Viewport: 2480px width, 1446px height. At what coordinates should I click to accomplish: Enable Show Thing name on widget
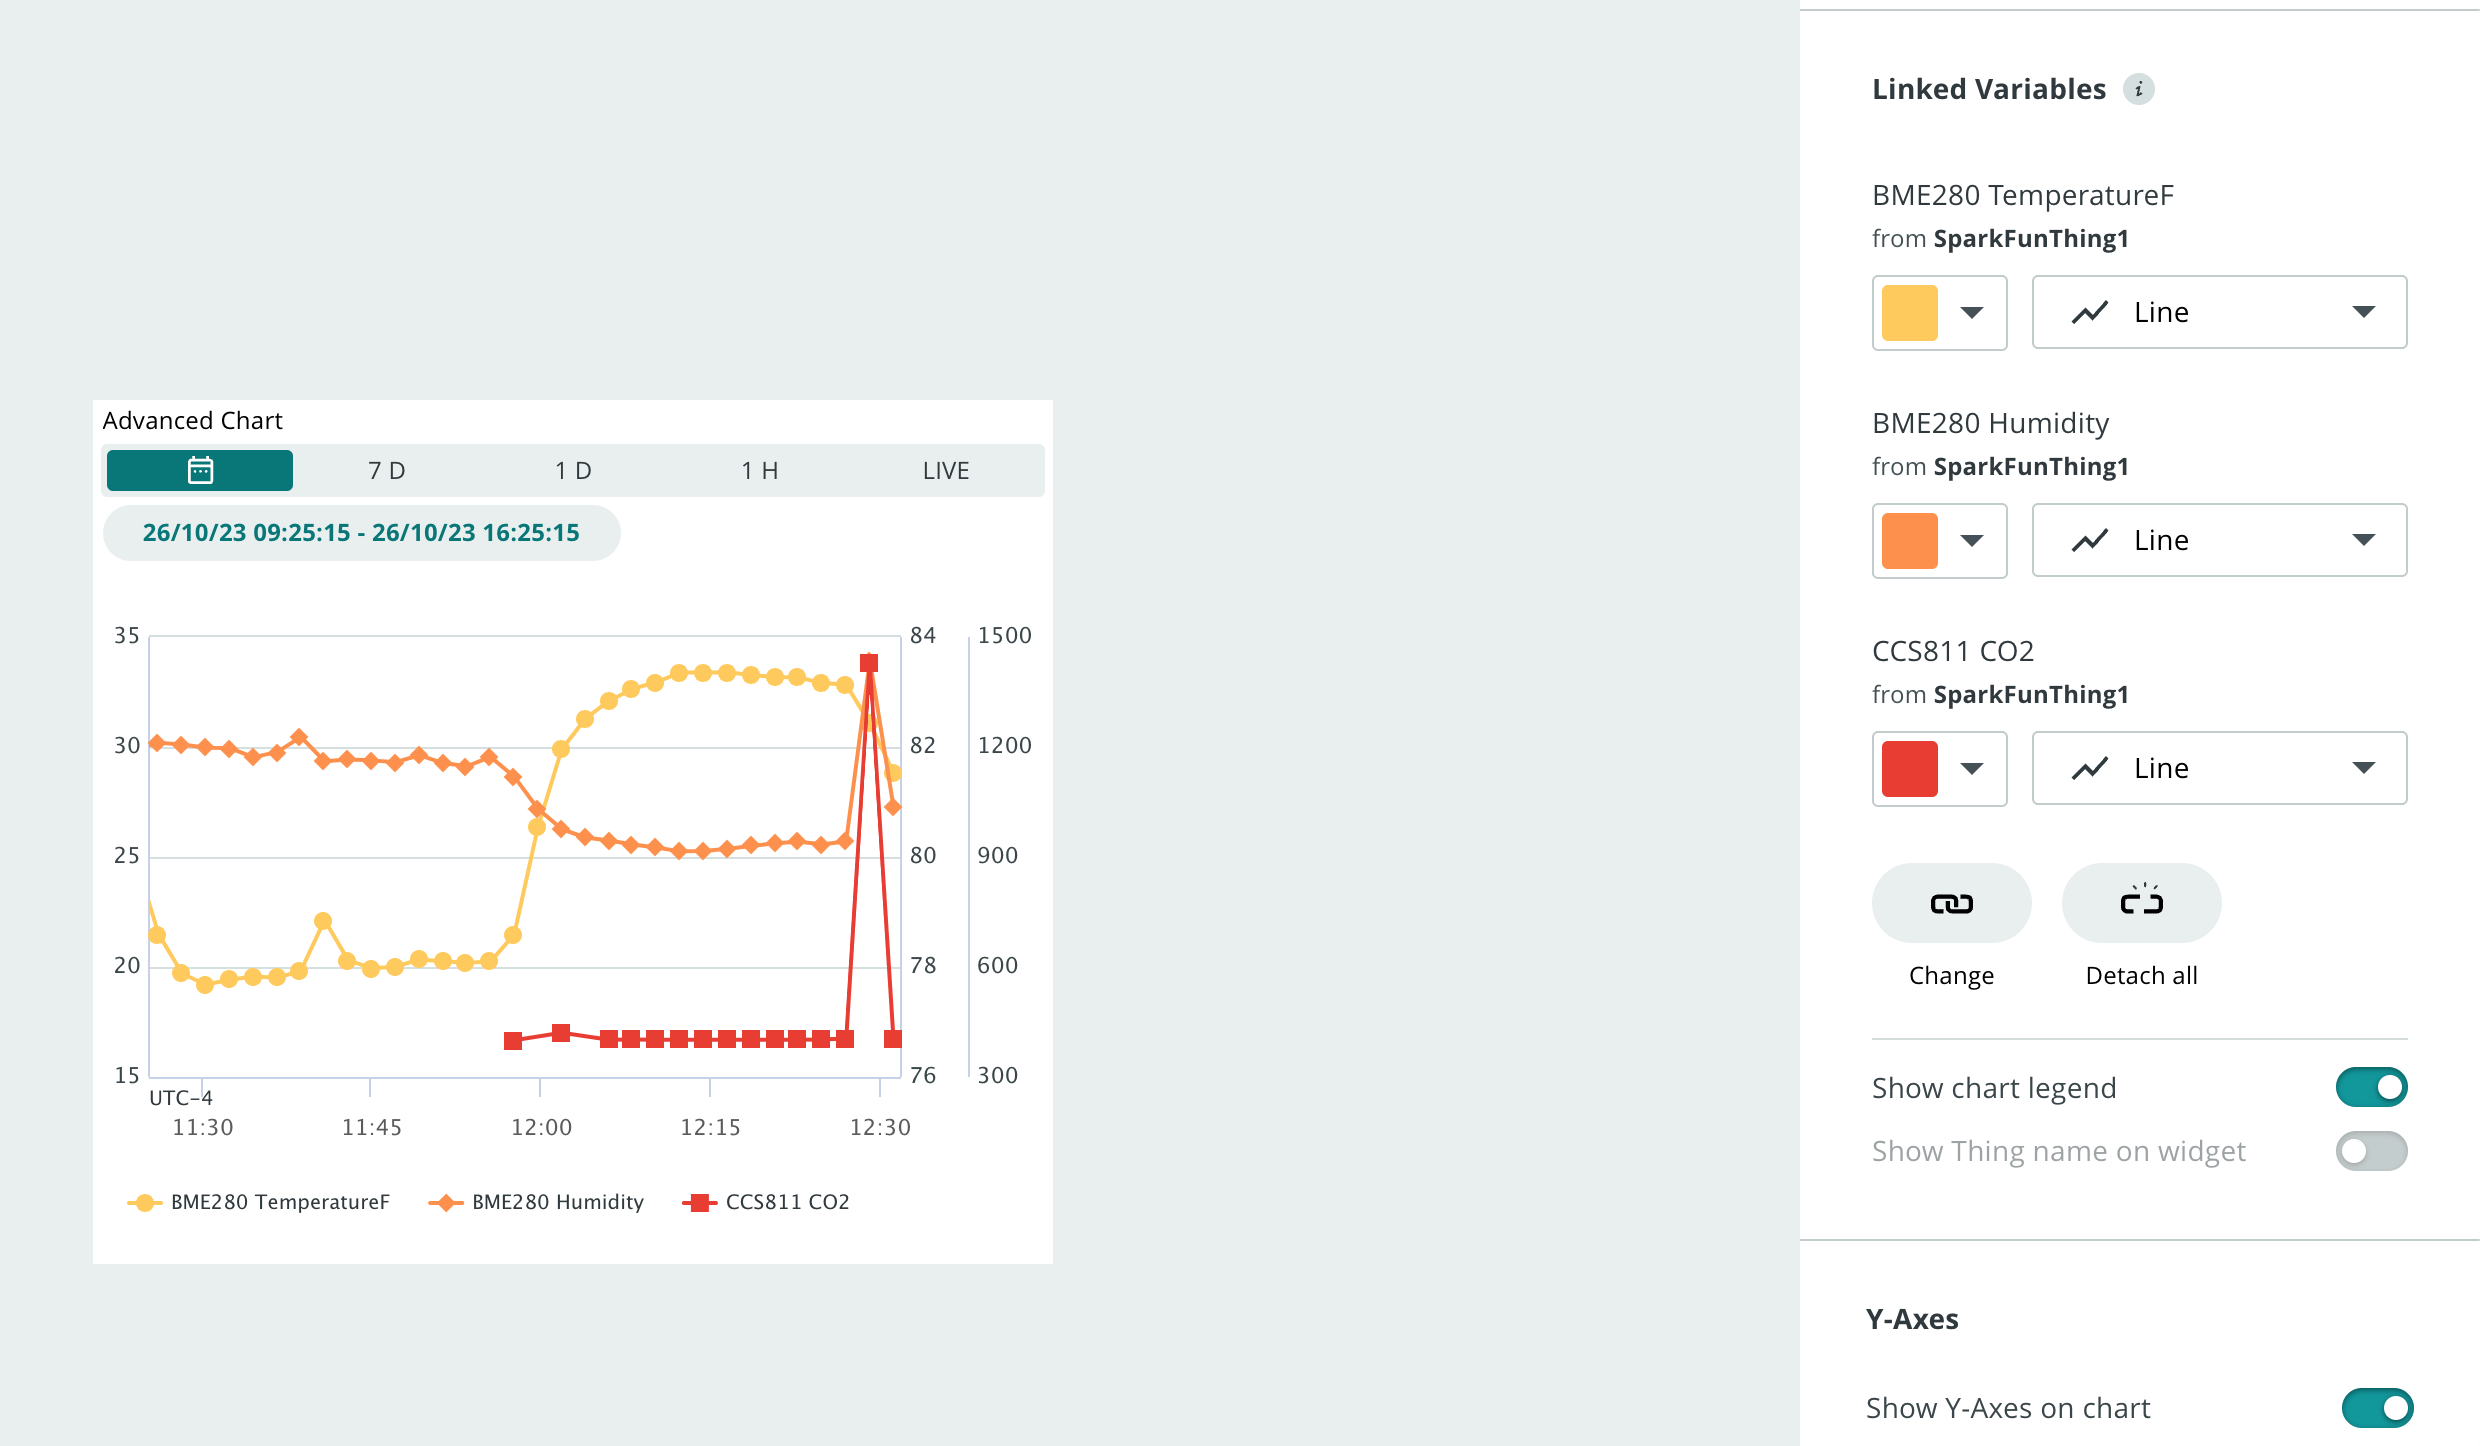coord(2372,1151)
